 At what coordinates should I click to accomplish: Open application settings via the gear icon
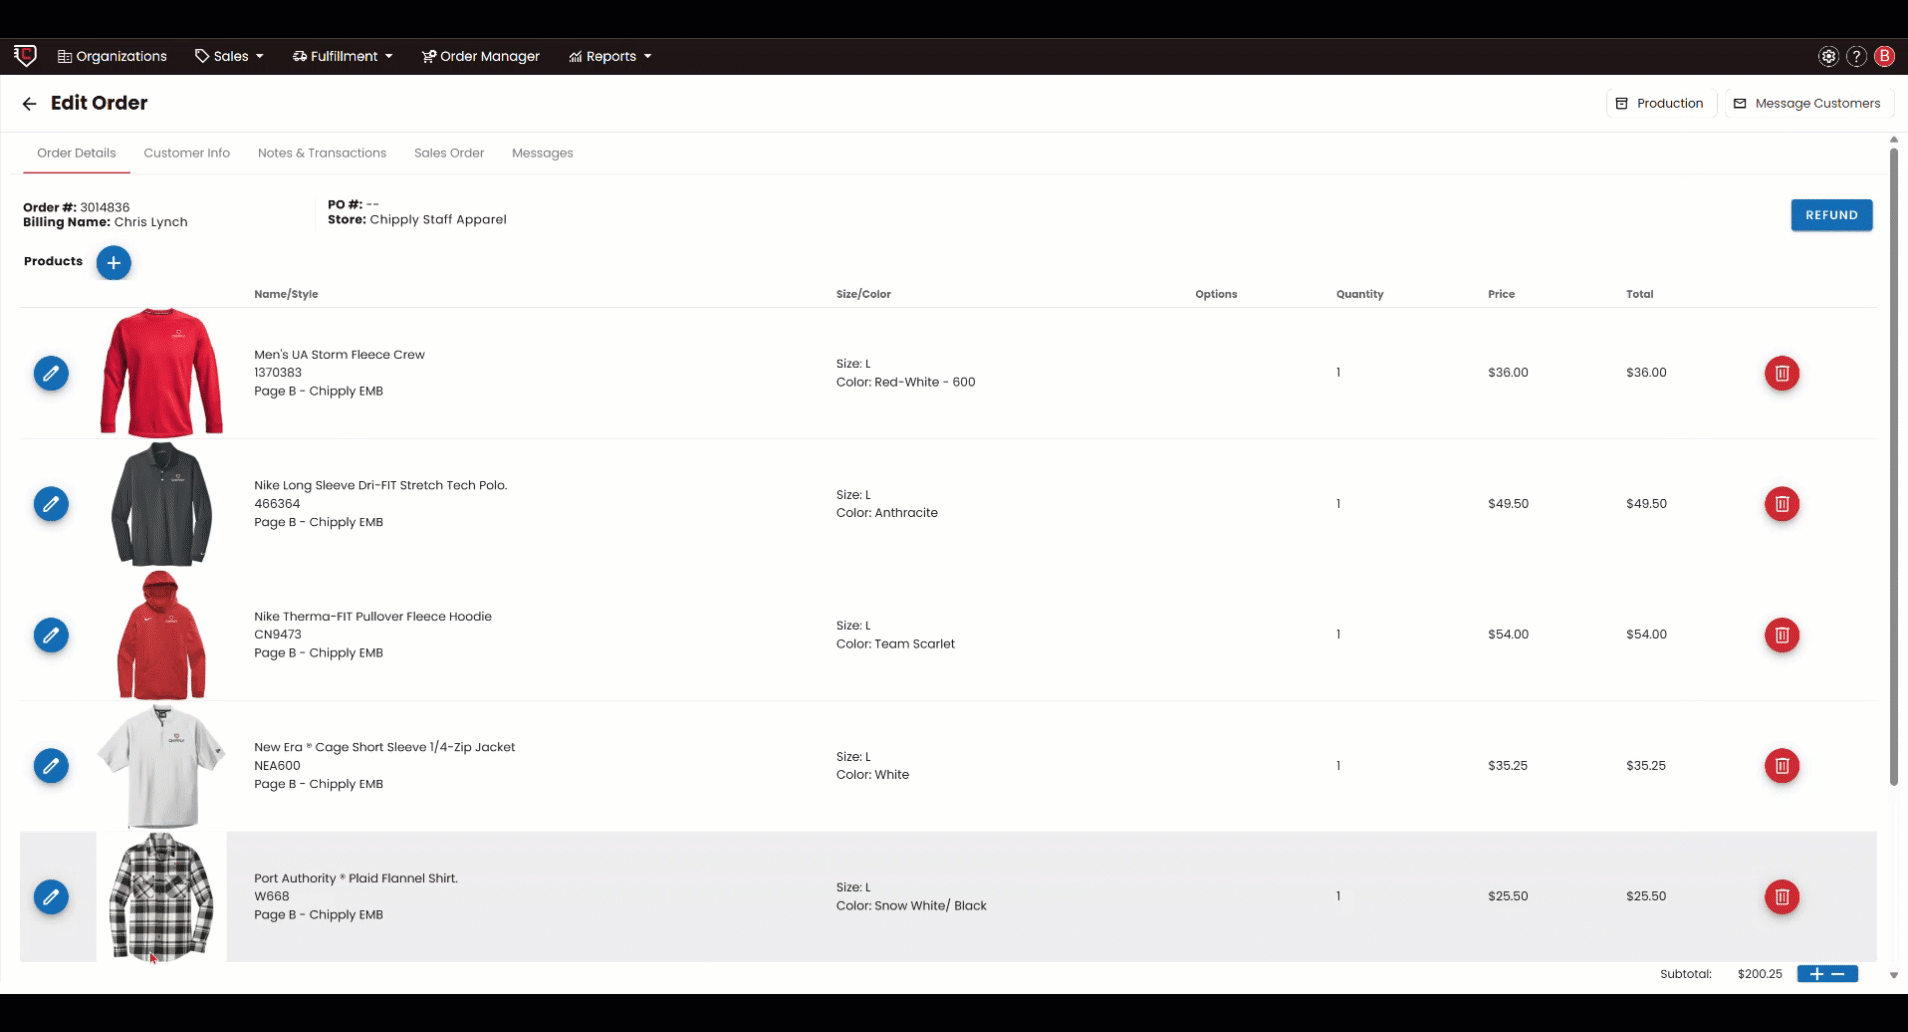[1827, 56]
